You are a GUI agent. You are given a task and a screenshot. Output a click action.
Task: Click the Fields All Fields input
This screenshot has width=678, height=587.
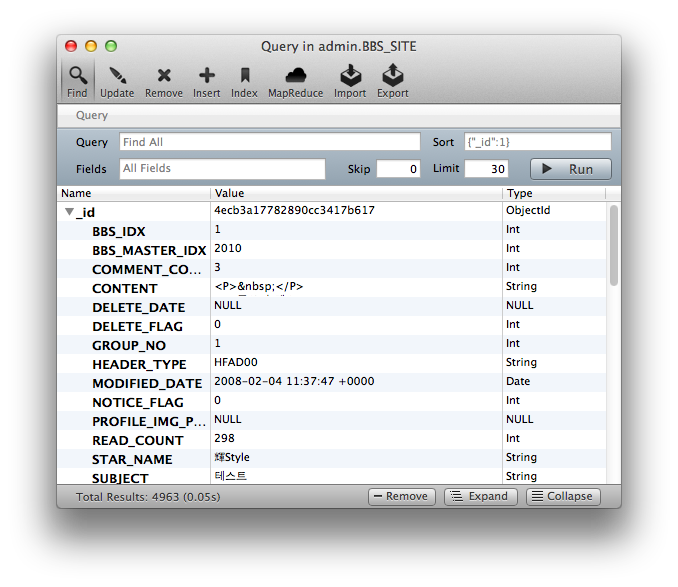(222, 169)
